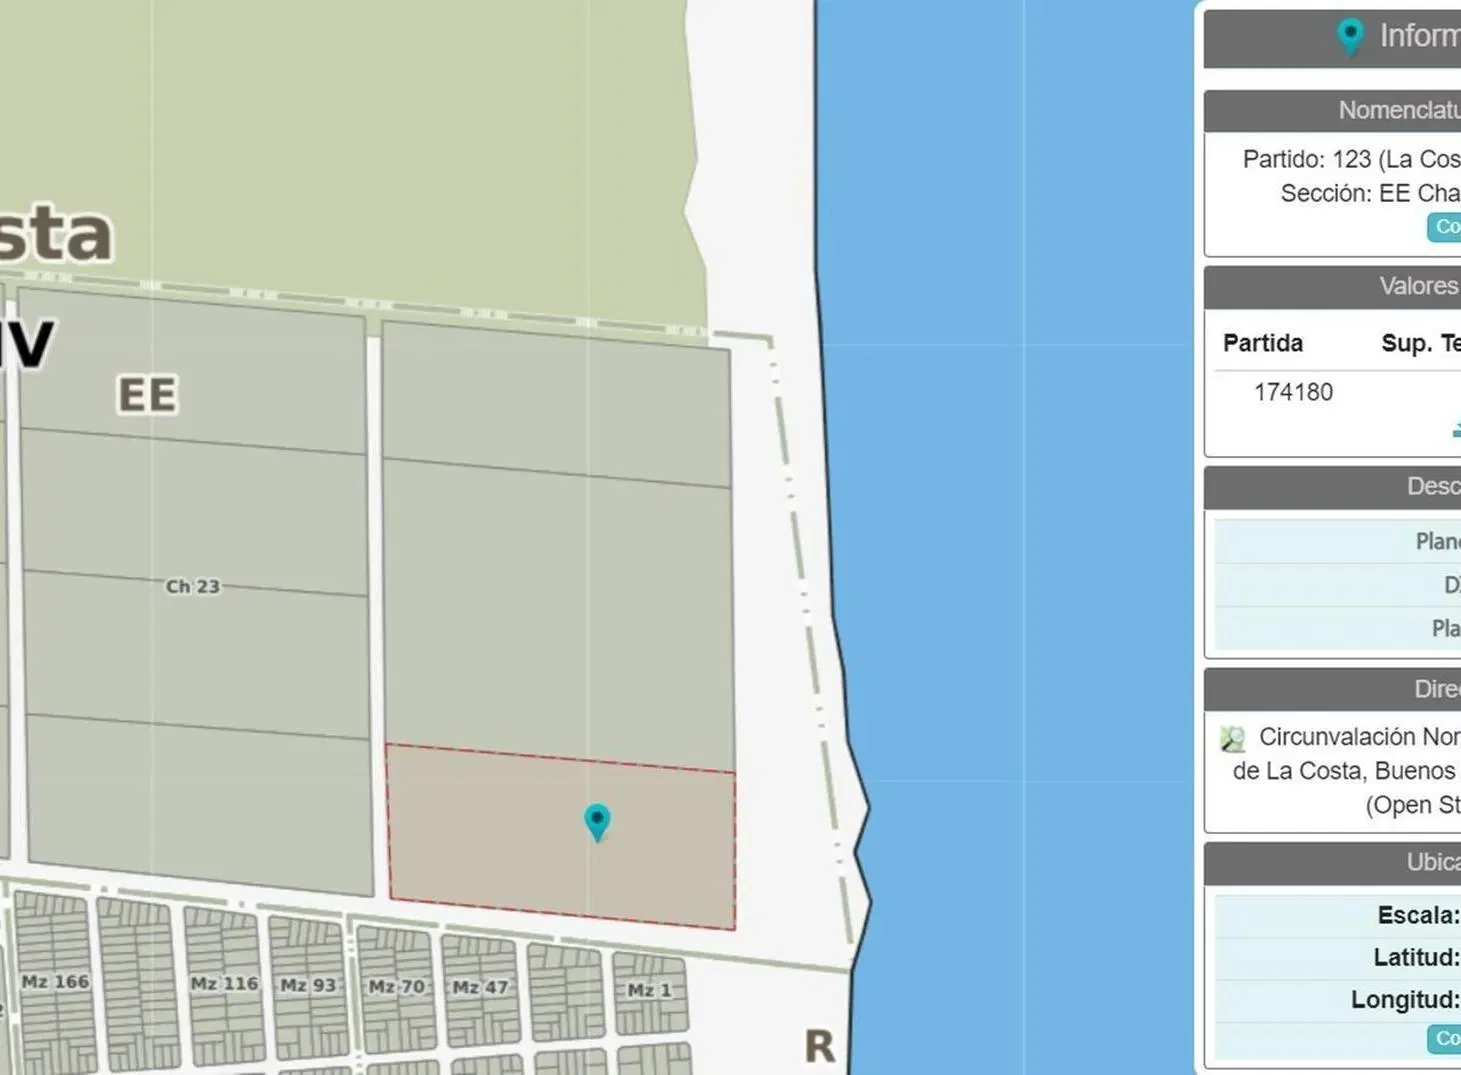Click the 'Sección: EE Cha' text line
This screenshot has width=1461, height=1075.
coord(1370,193)
